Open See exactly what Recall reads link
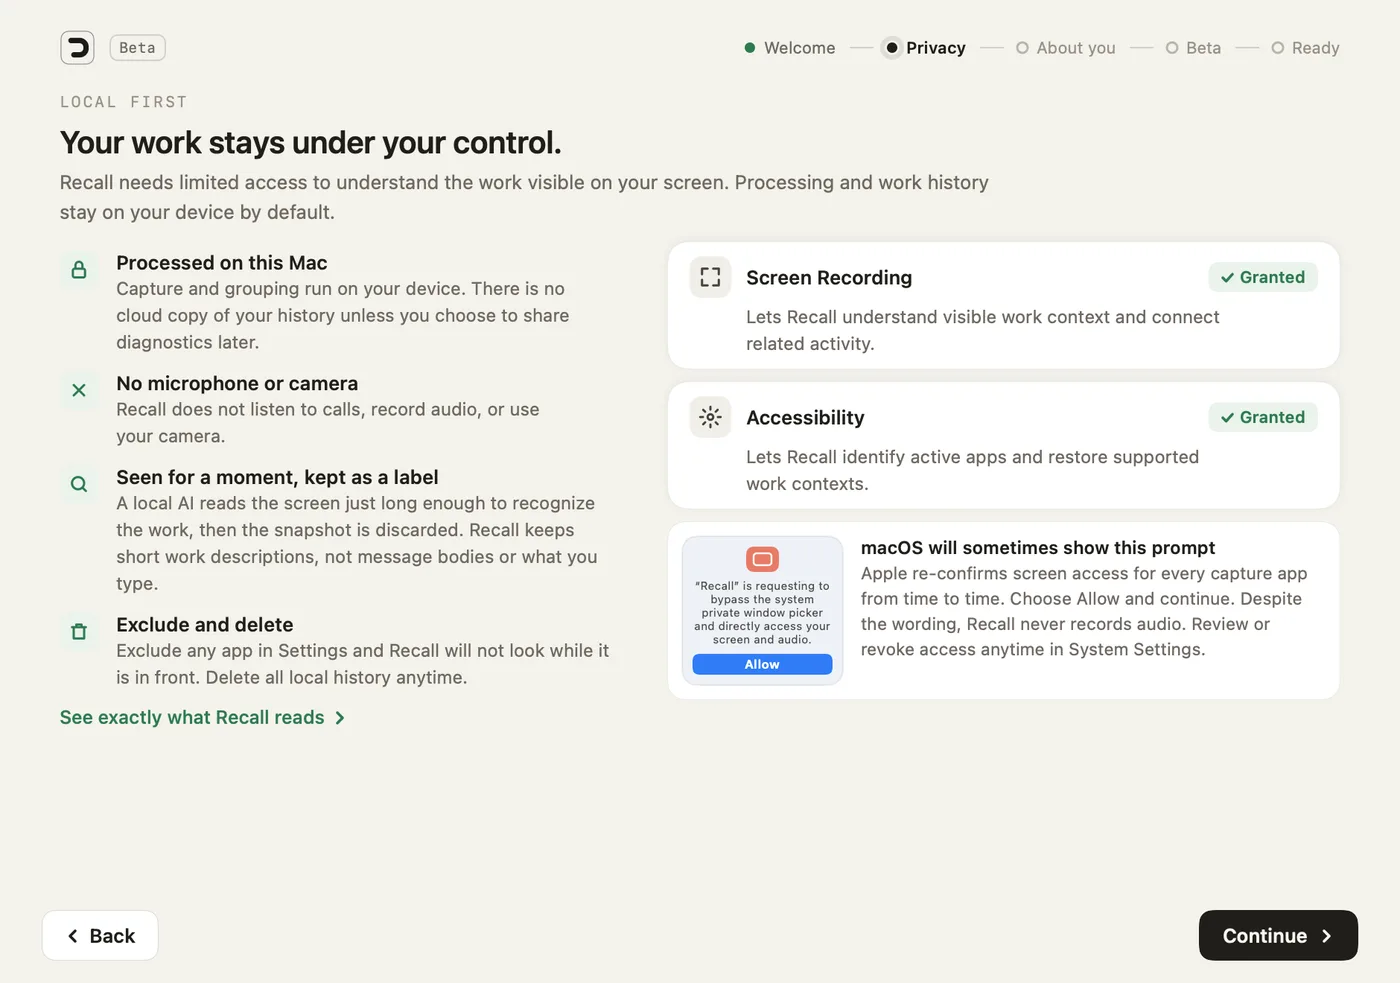This screenshot has height=983, width=1400. click(x=202, y=718)
